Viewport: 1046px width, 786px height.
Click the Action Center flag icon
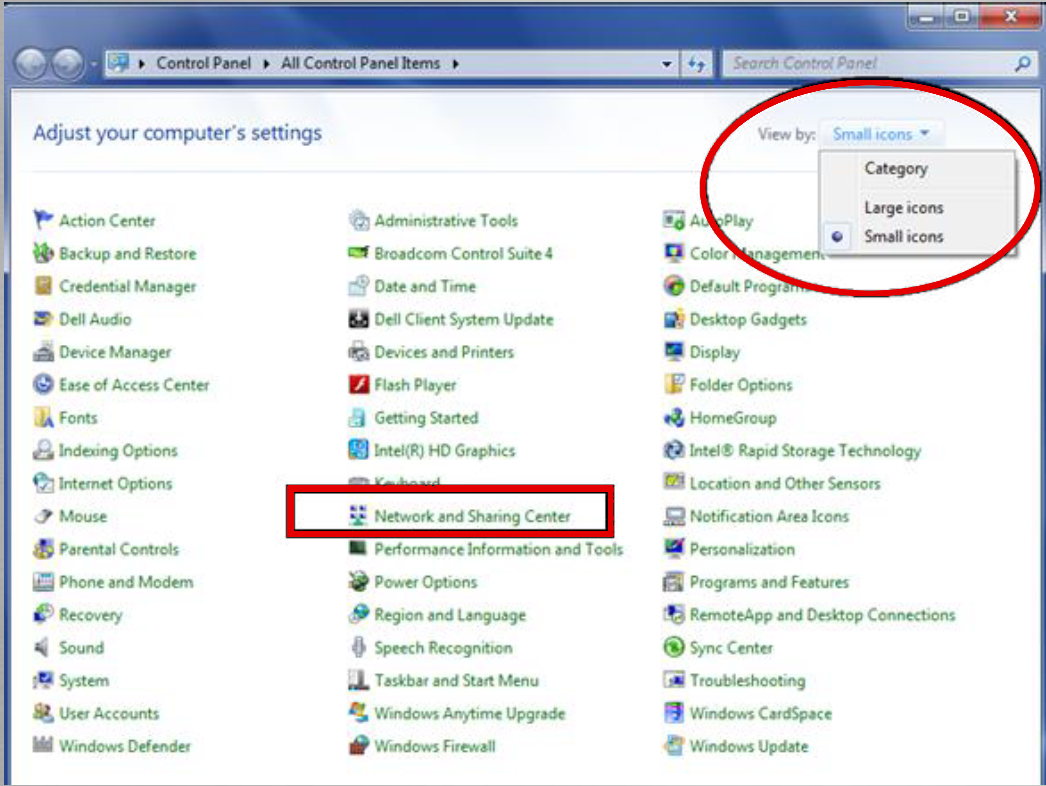click(43, 220)
